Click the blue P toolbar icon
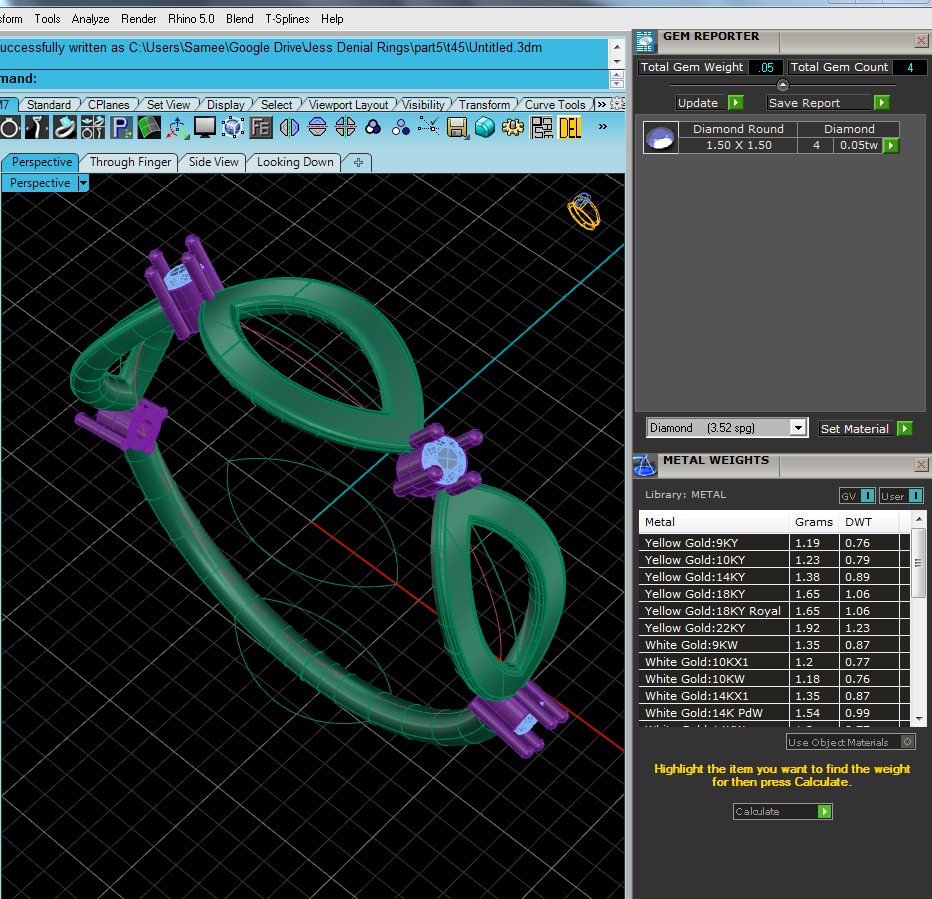 click(121, 127)
